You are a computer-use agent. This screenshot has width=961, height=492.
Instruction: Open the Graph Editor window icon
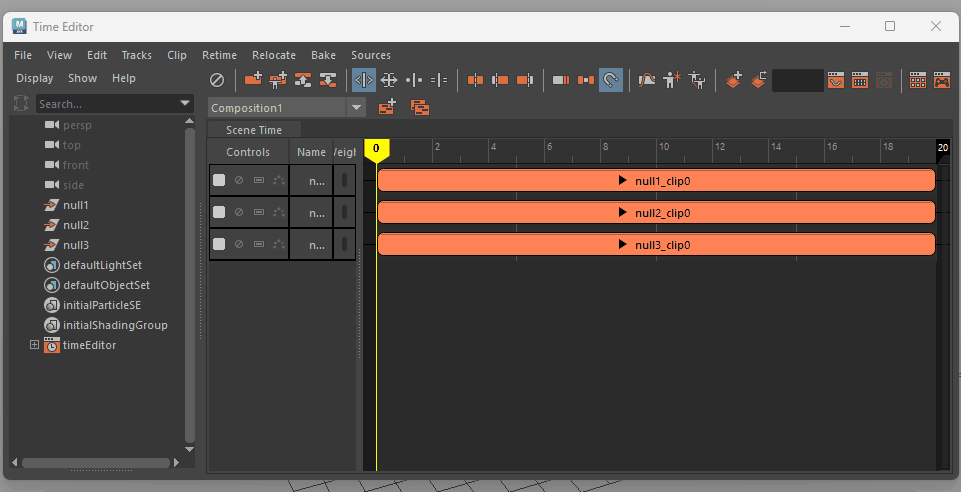coord(836,80)
